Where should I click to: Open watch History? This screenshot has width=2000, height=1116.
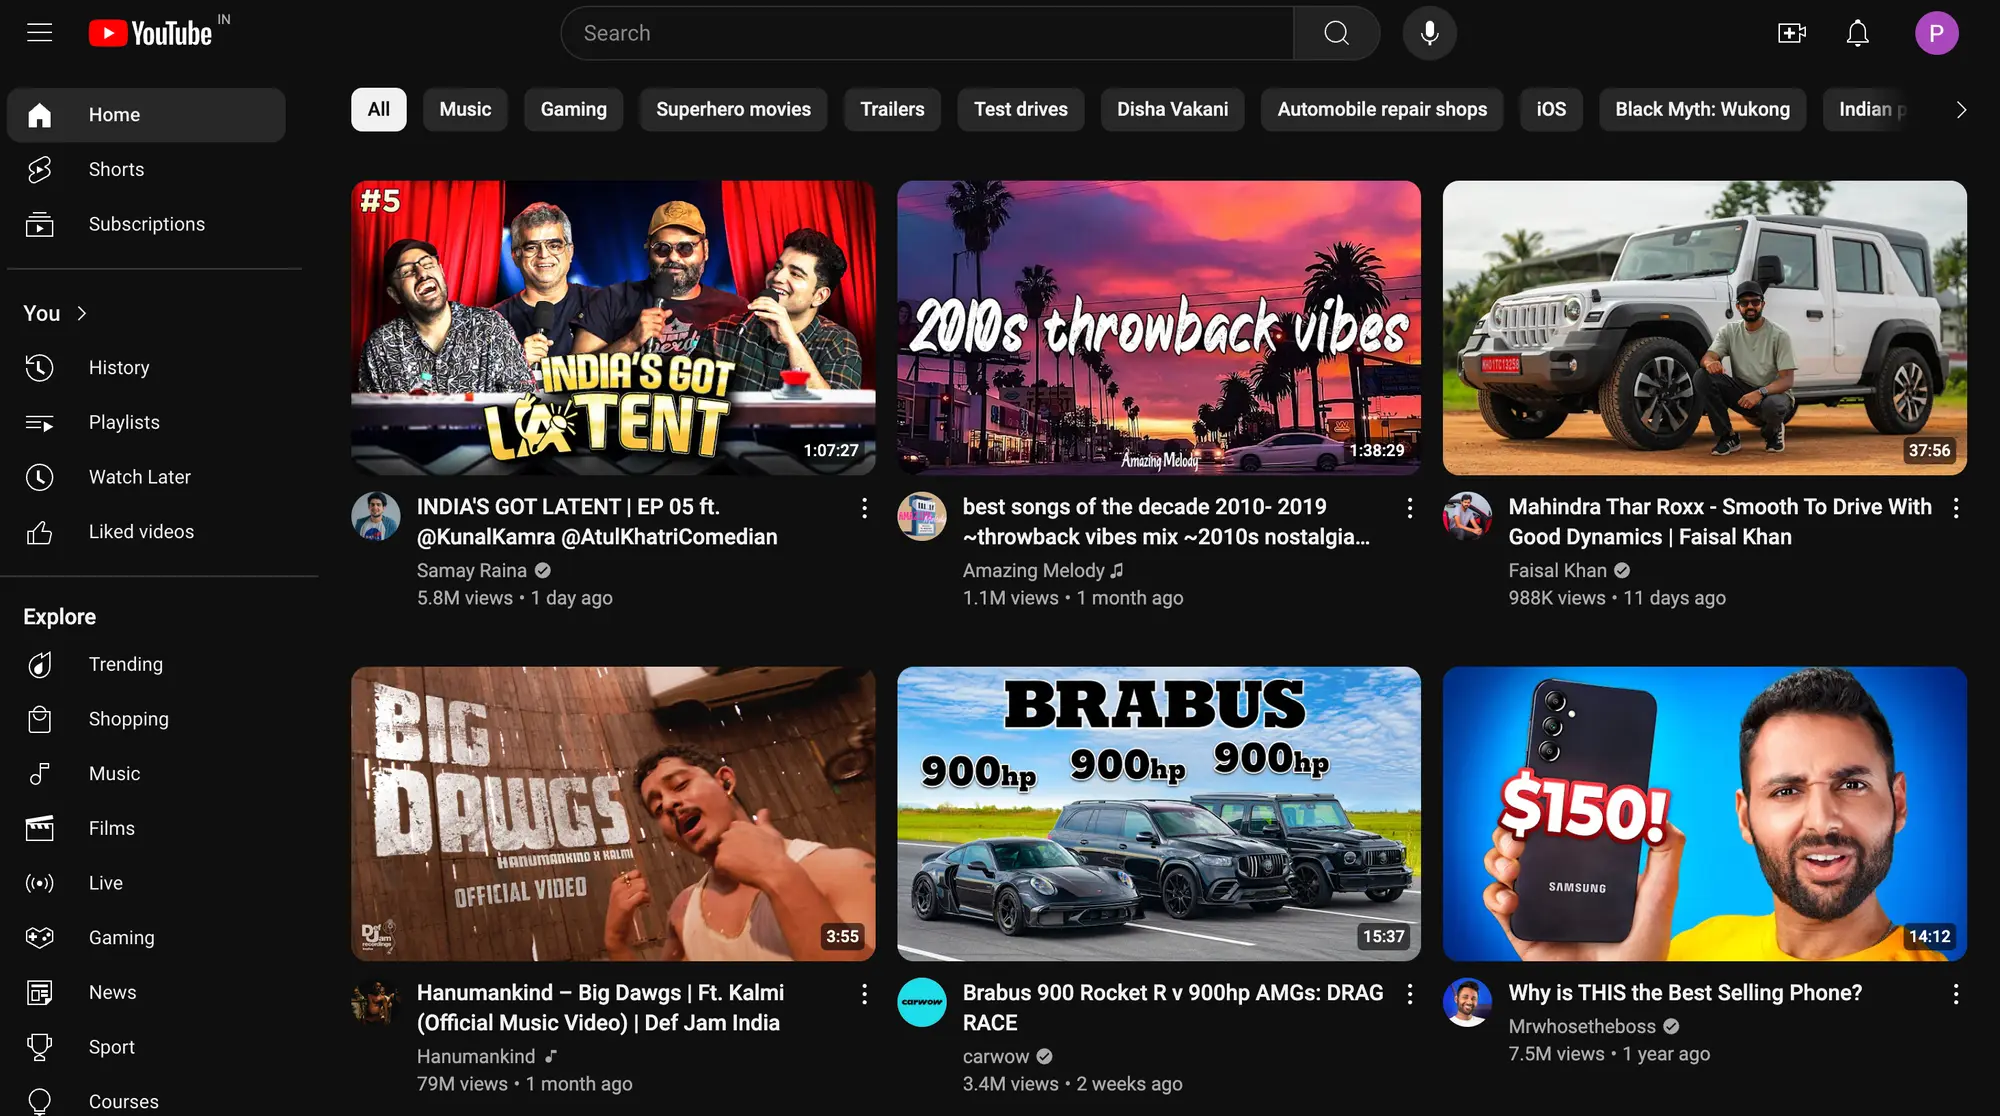[x=146, y=367]
